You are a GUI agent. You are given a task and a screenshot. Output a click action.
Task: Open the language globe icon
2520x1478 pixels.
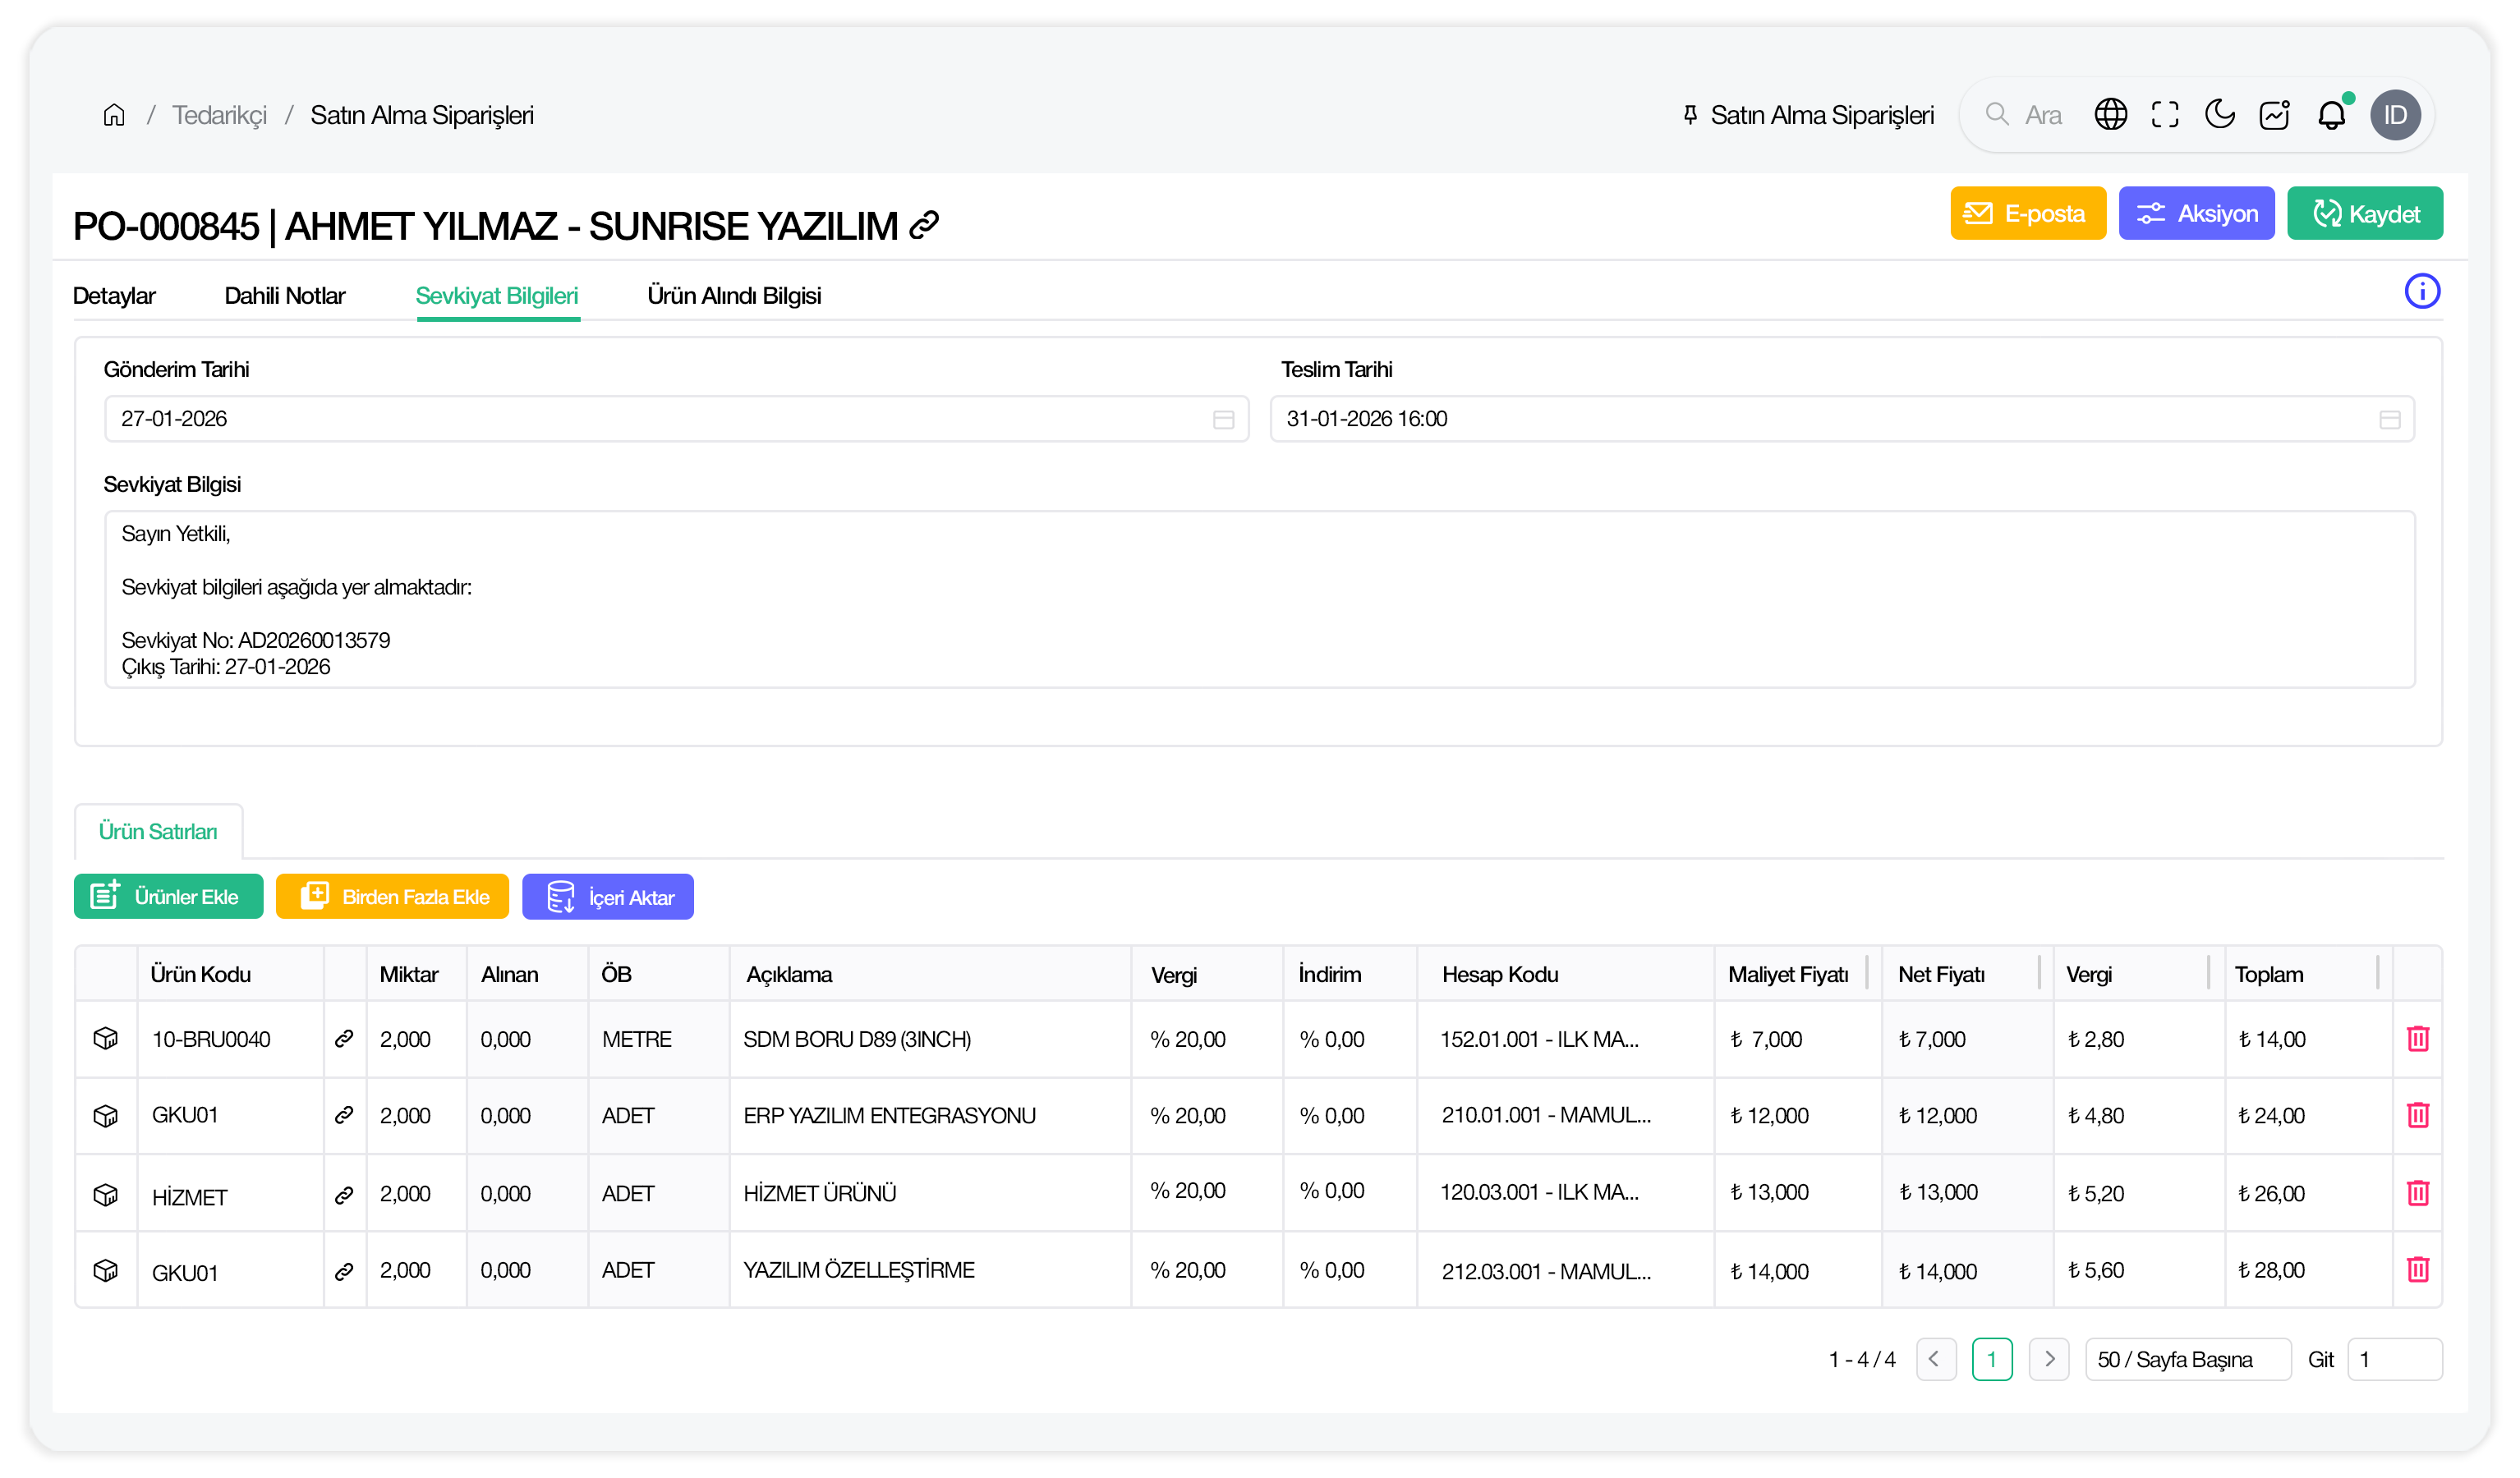coord(2110,115)
